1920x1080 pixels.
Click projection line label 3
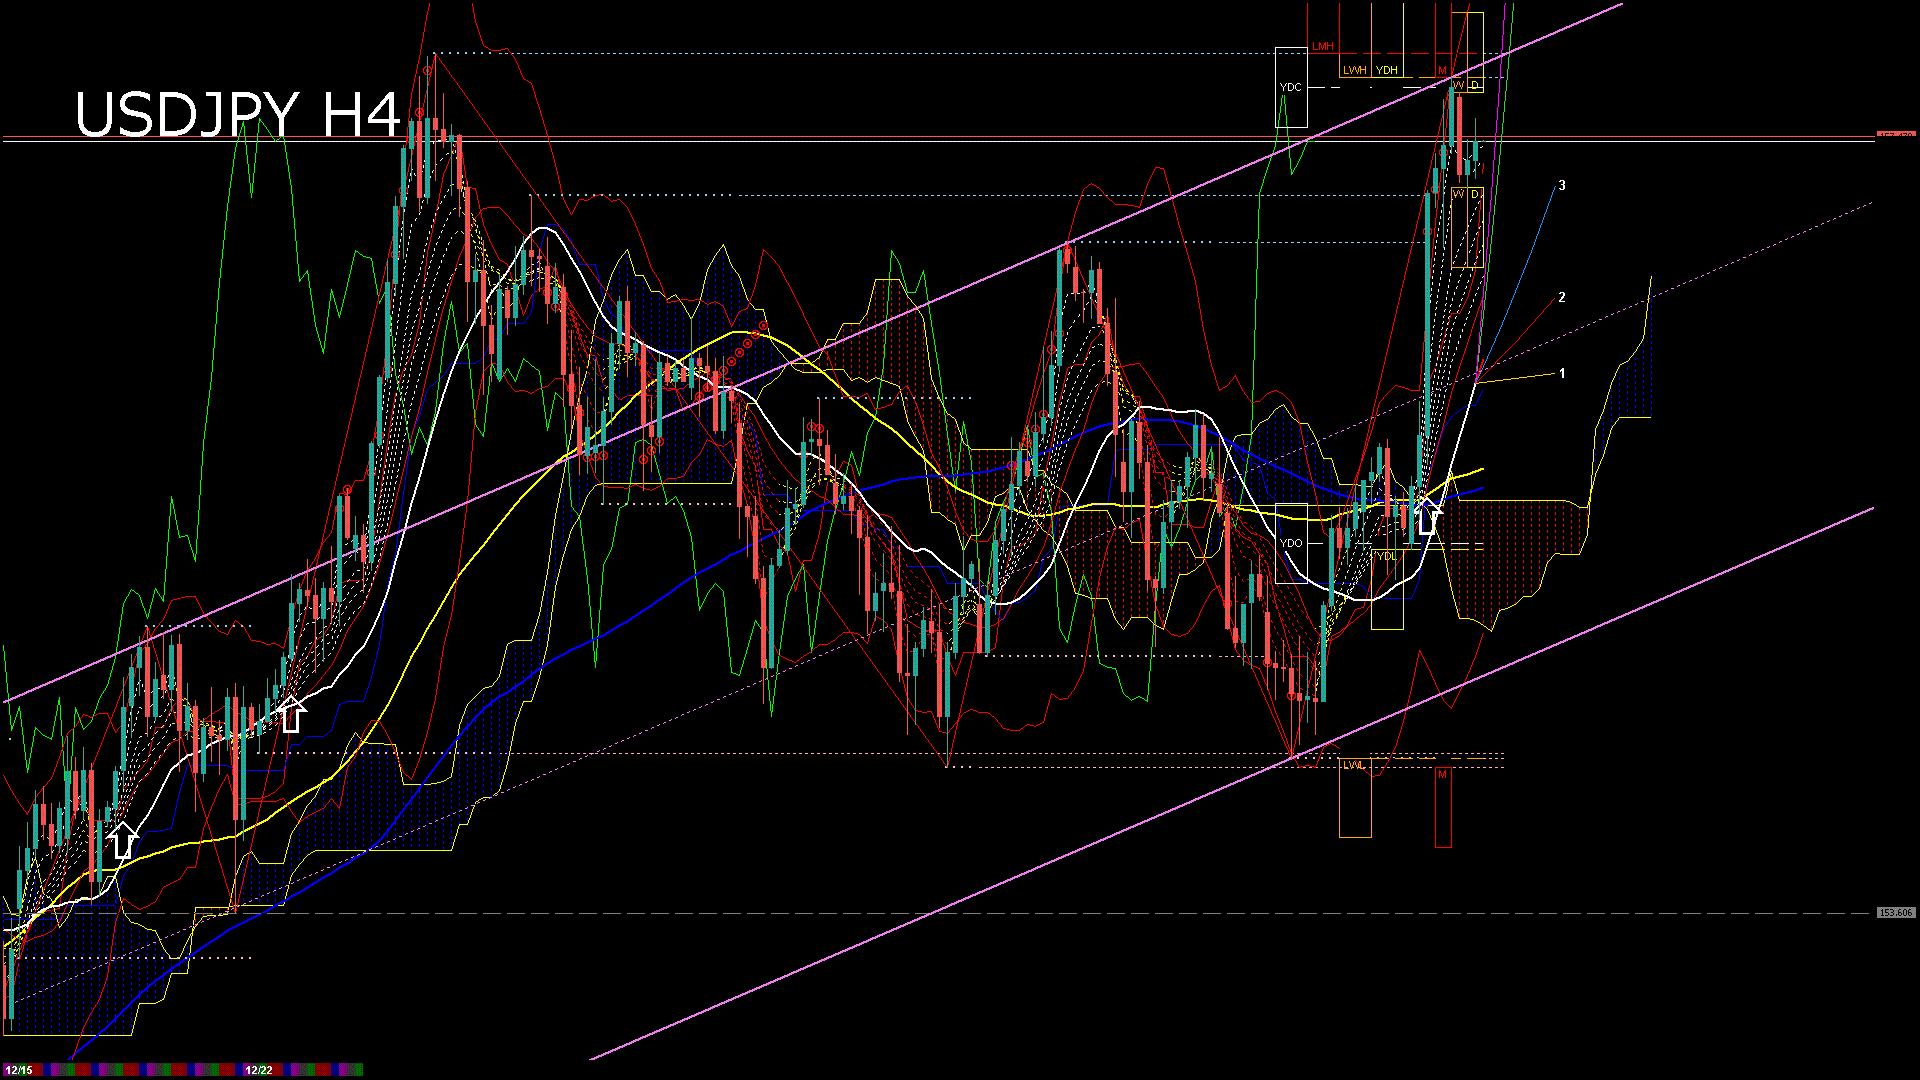coord(1562,185)
